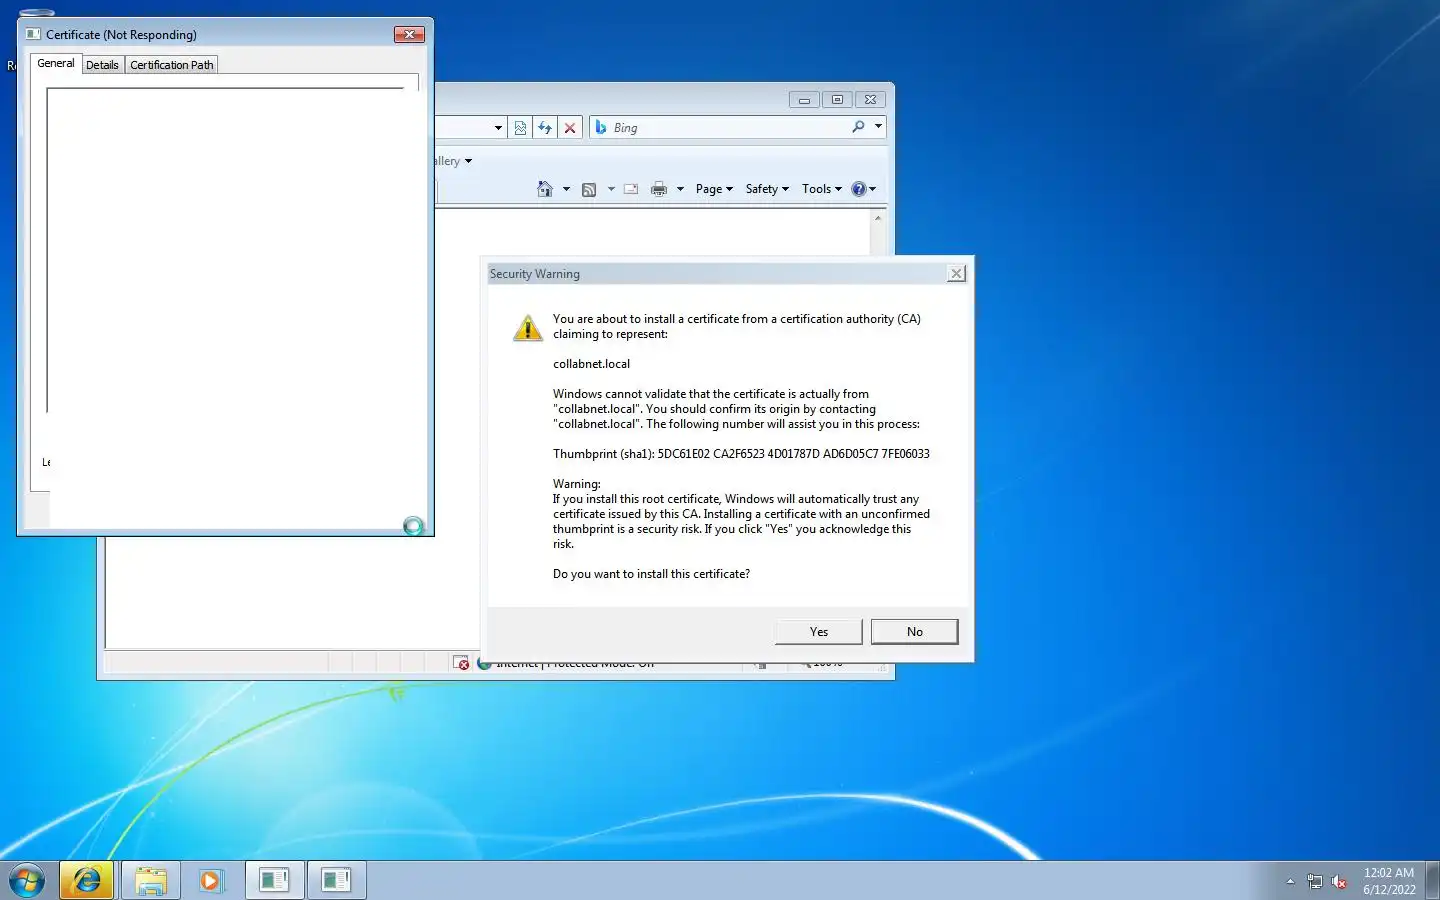Screen dimensions: 1440x900
Task: Expand the address bar dropdown arrow
Action: pos(498,128)
